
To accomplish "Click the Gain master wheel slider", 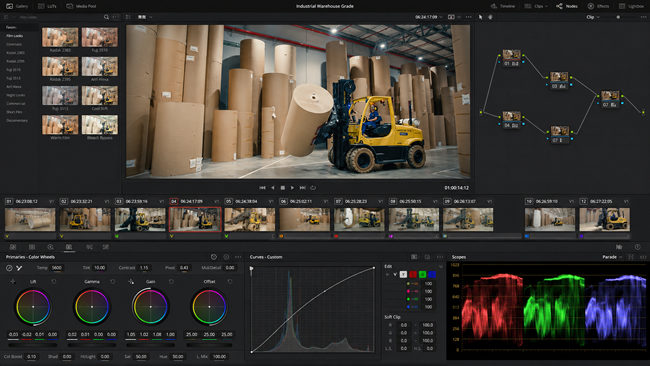I will coord(150,345).
